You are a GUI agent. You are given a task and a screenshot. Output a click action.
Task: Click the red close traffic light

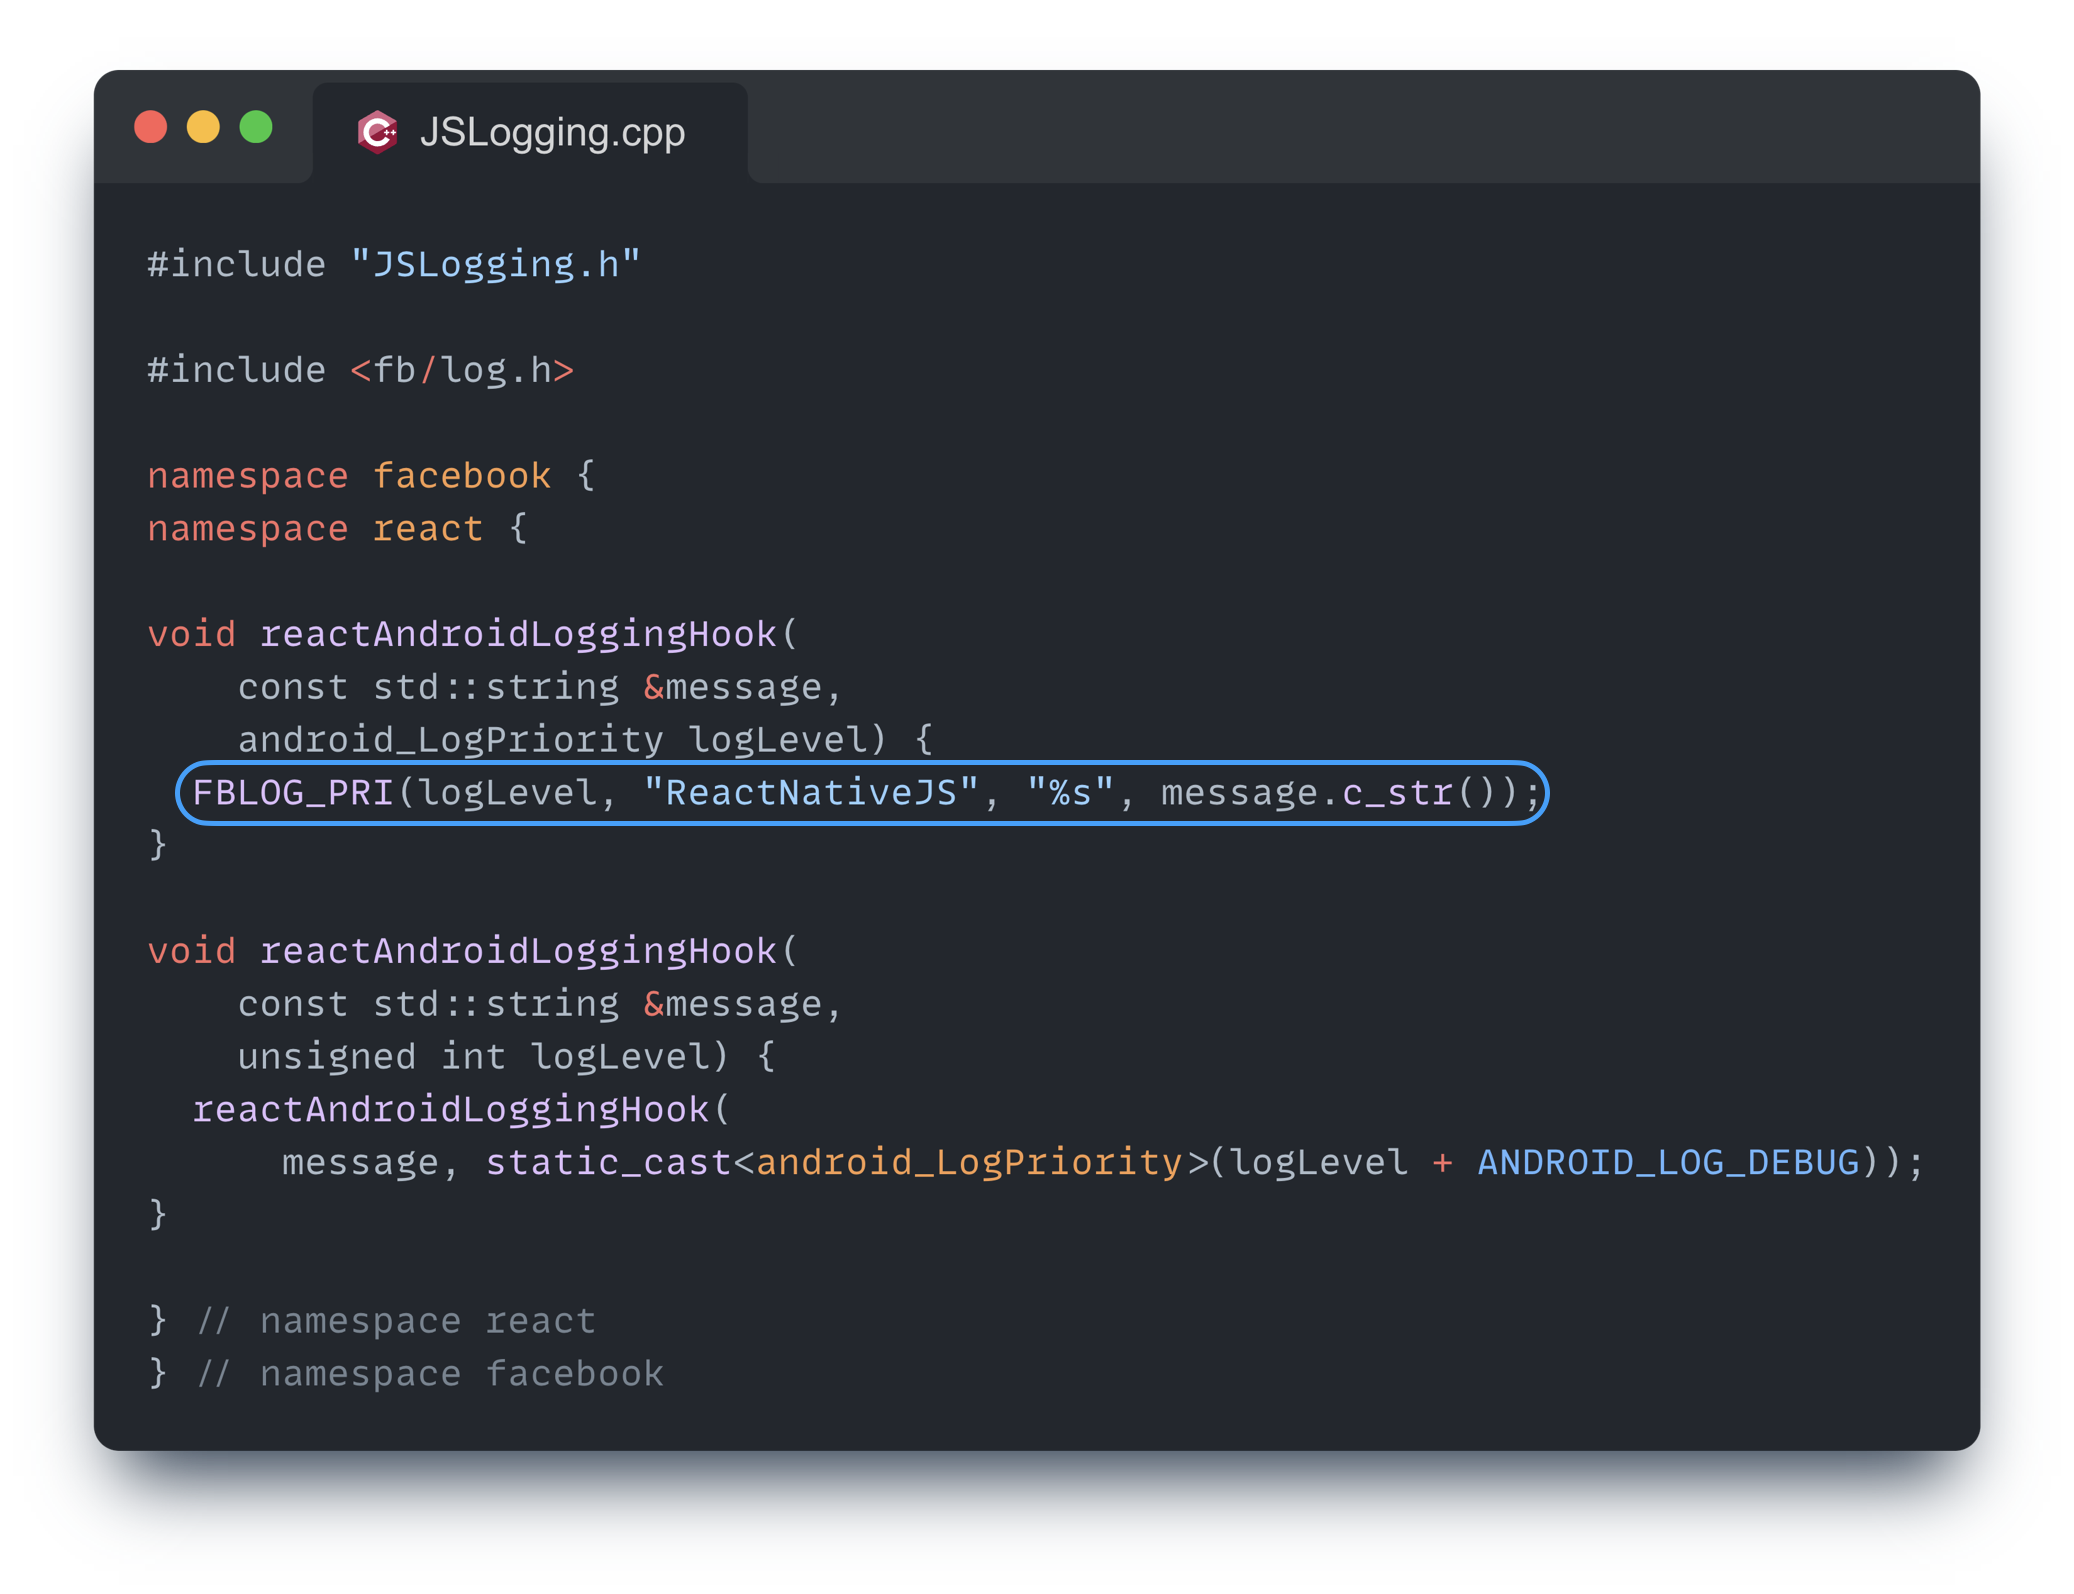click(151, 128)
